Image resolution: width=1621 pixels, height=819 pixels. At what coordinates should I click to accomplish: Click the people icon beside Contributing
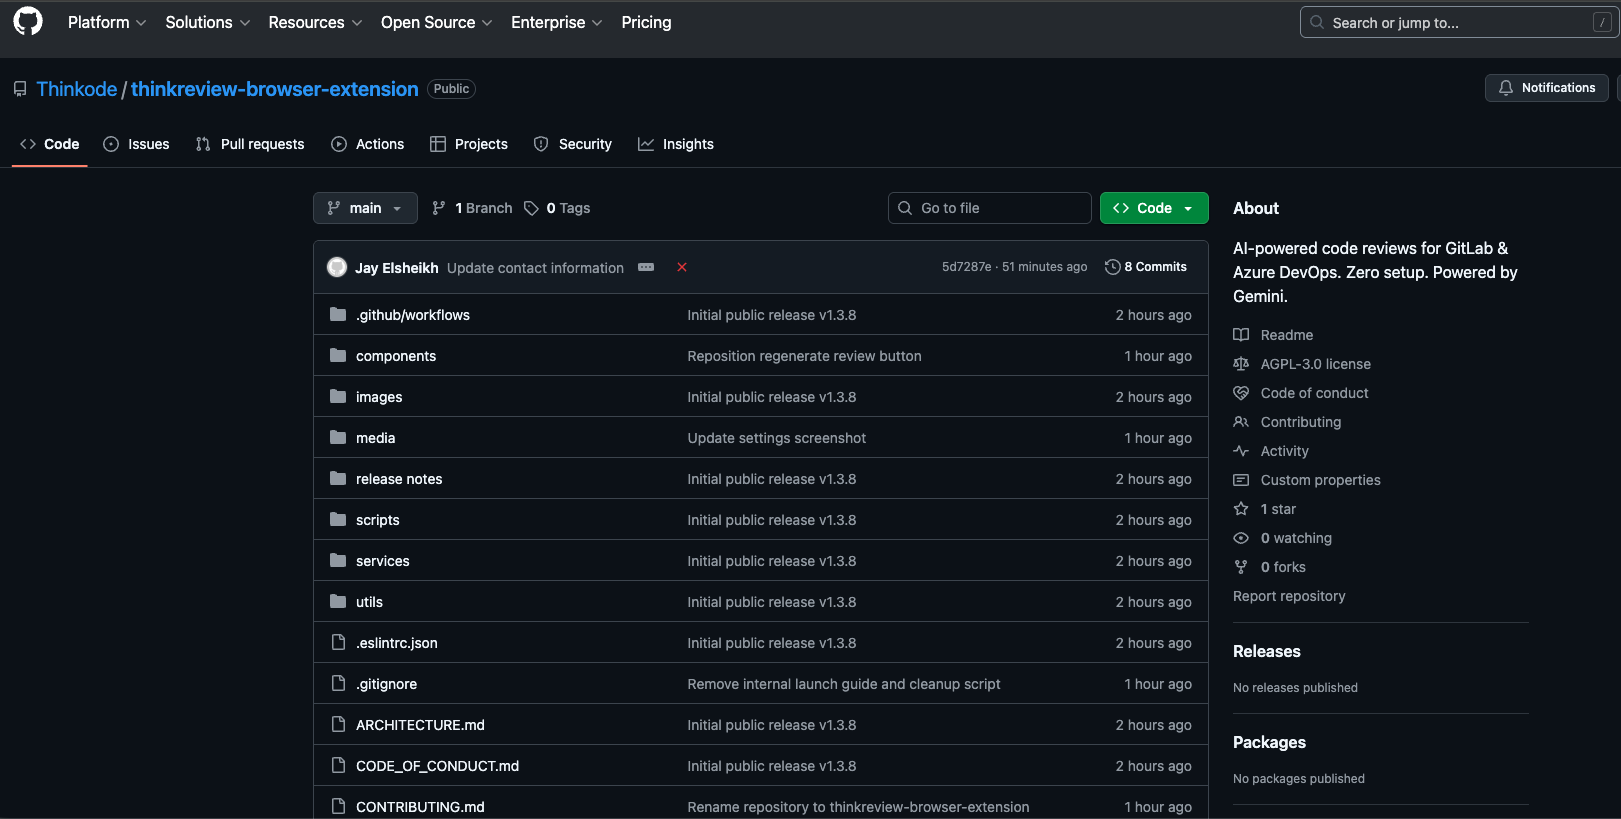pyautogui.click(x=1241, y=422)
